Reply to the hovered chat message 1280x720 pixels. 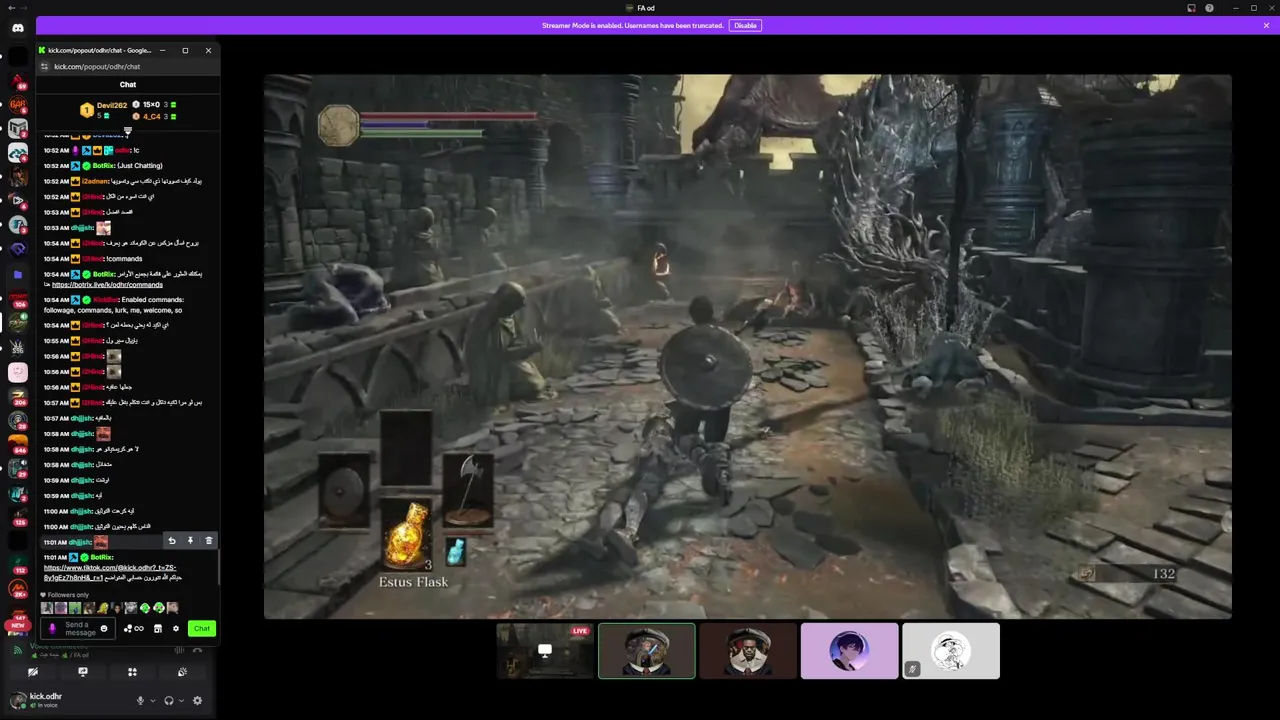pyautogui.click(x=172, y=541)
